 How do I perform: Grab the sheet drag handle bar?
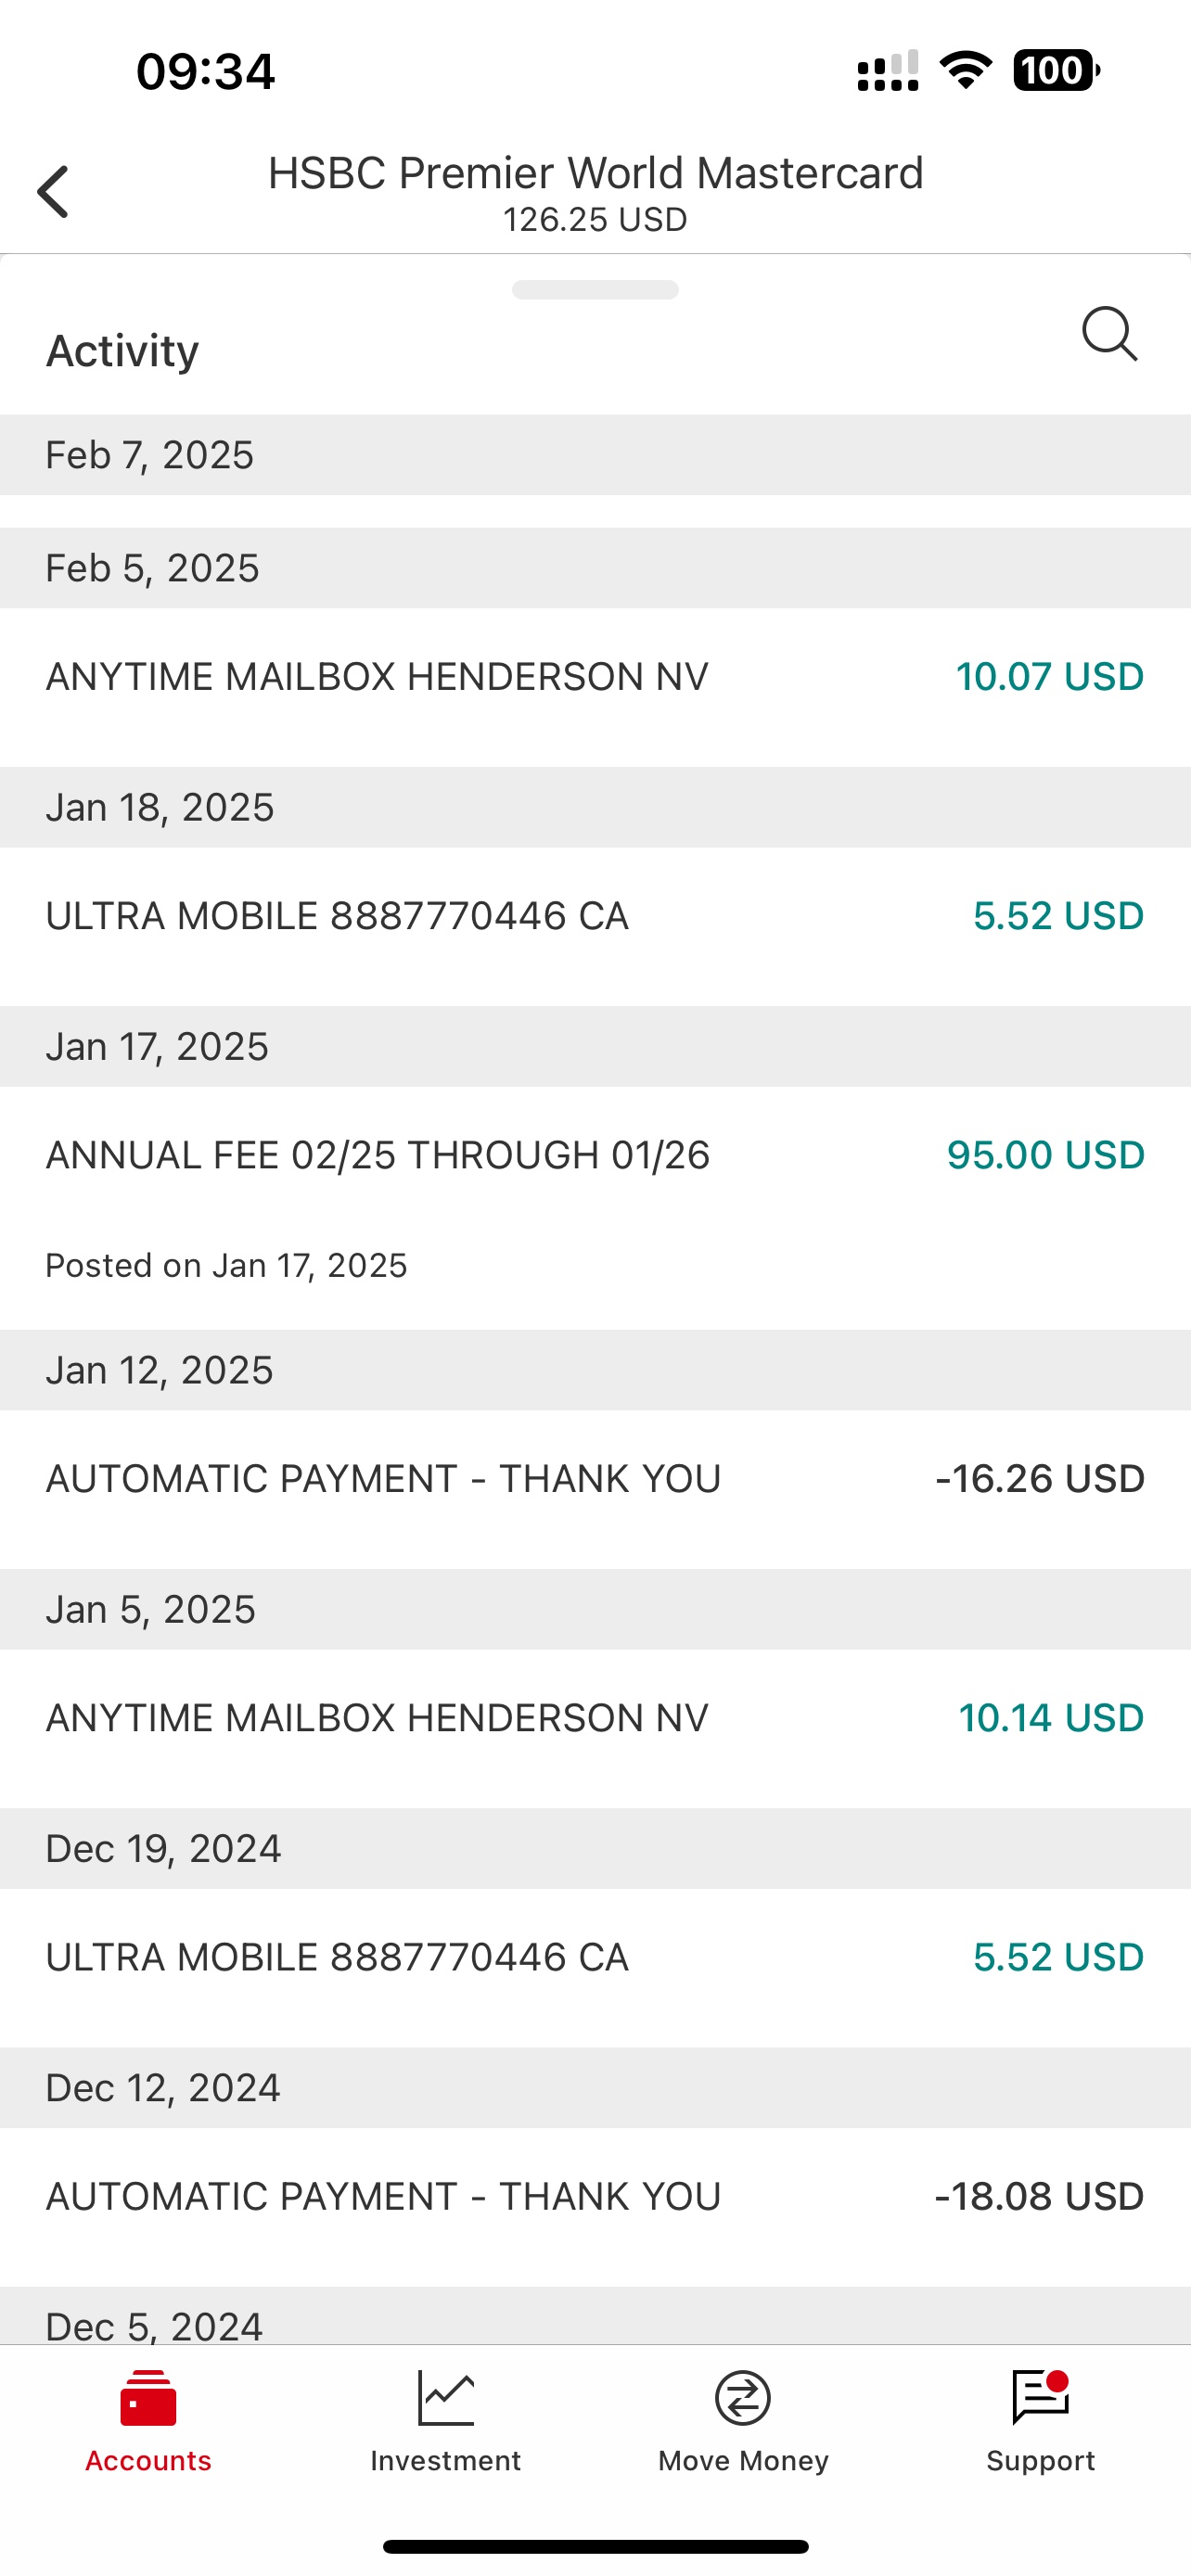click(x=595, y=290)
